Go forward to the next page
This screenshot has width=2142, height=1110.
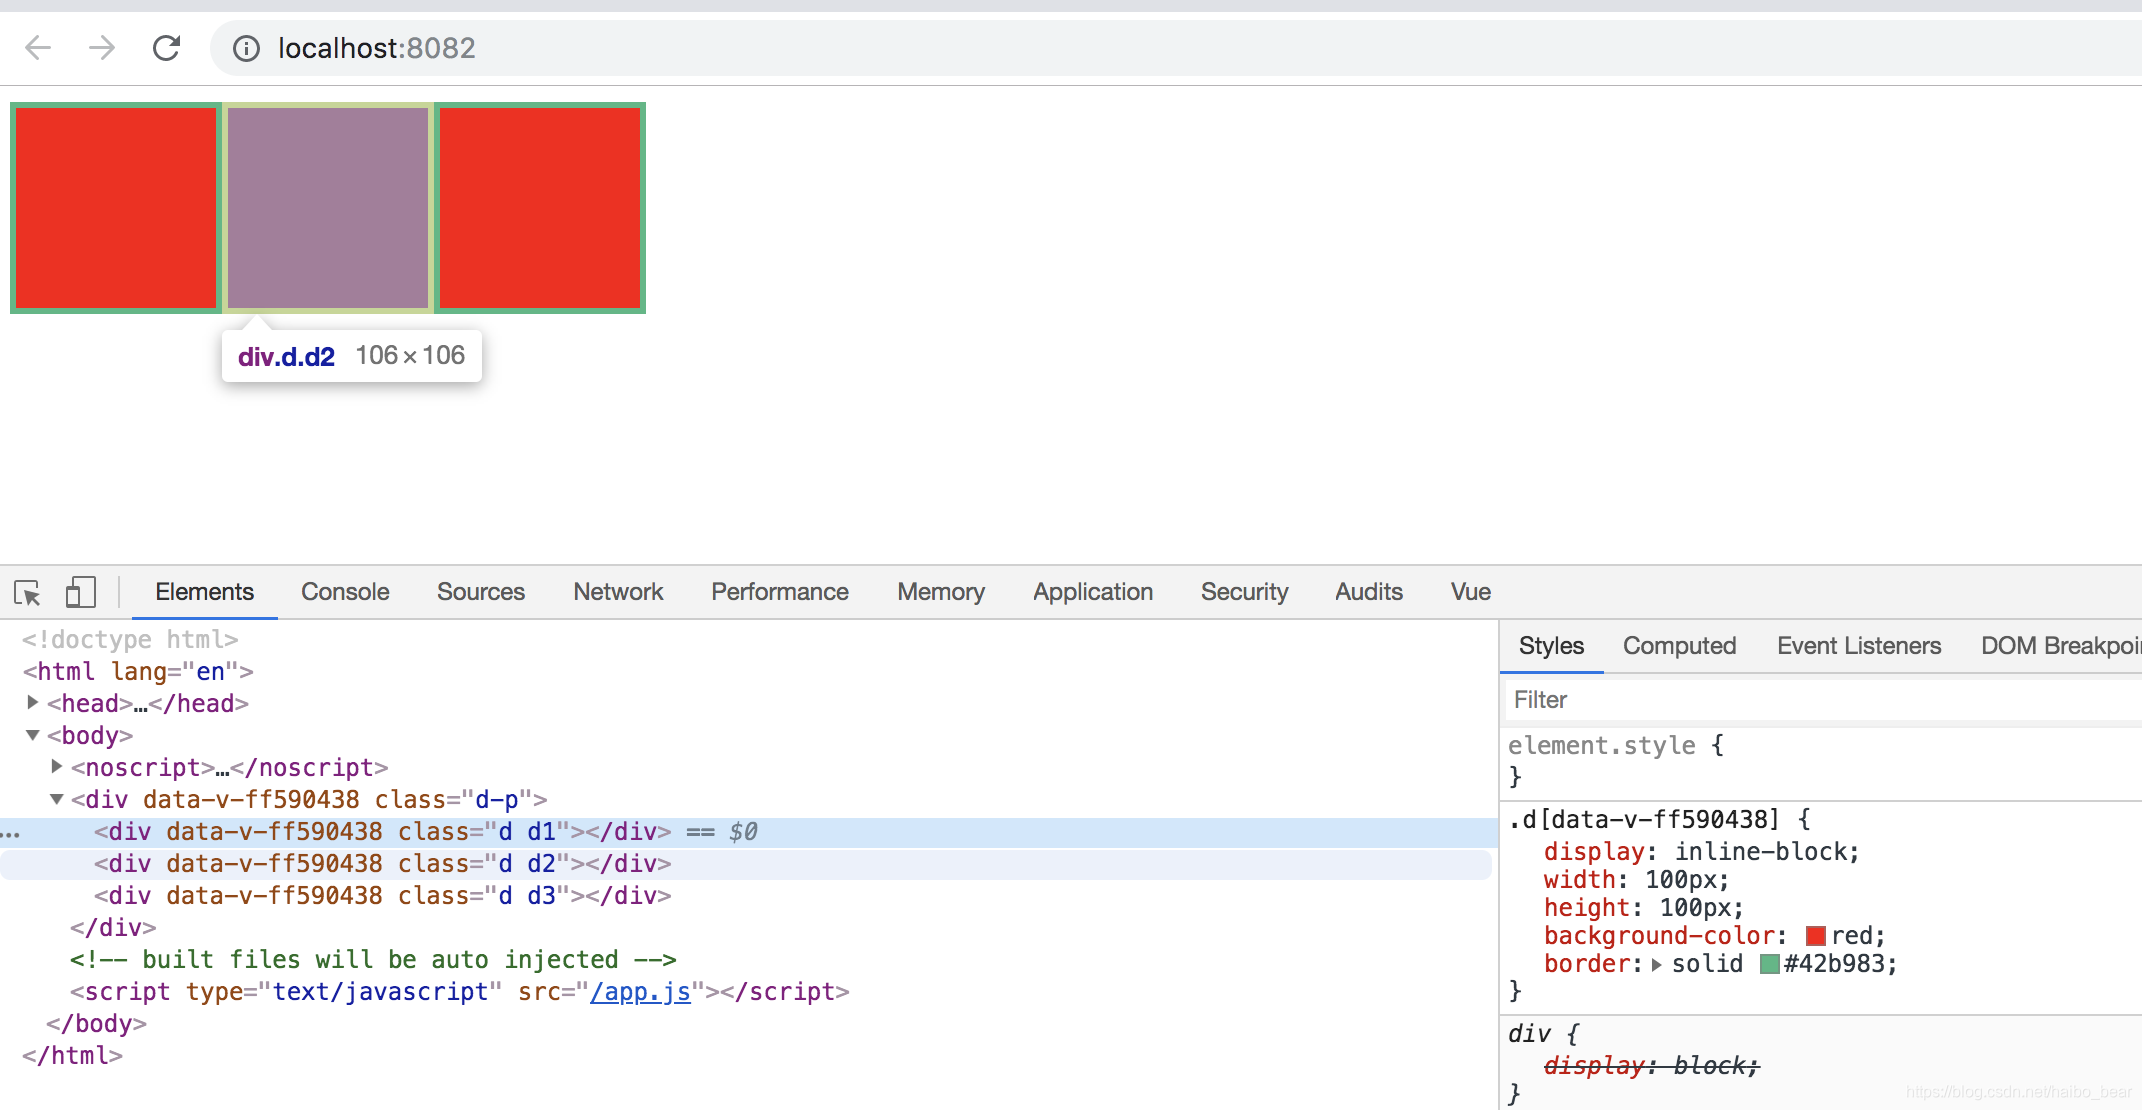102,48
